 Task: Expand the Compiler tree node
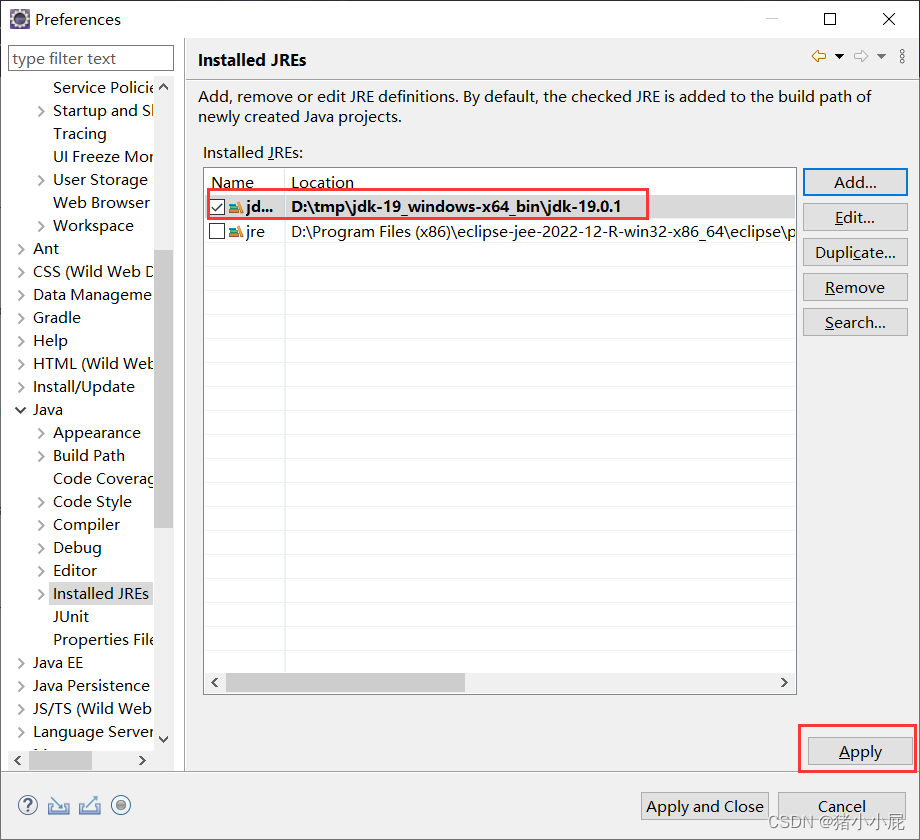[x=41, y=526]
